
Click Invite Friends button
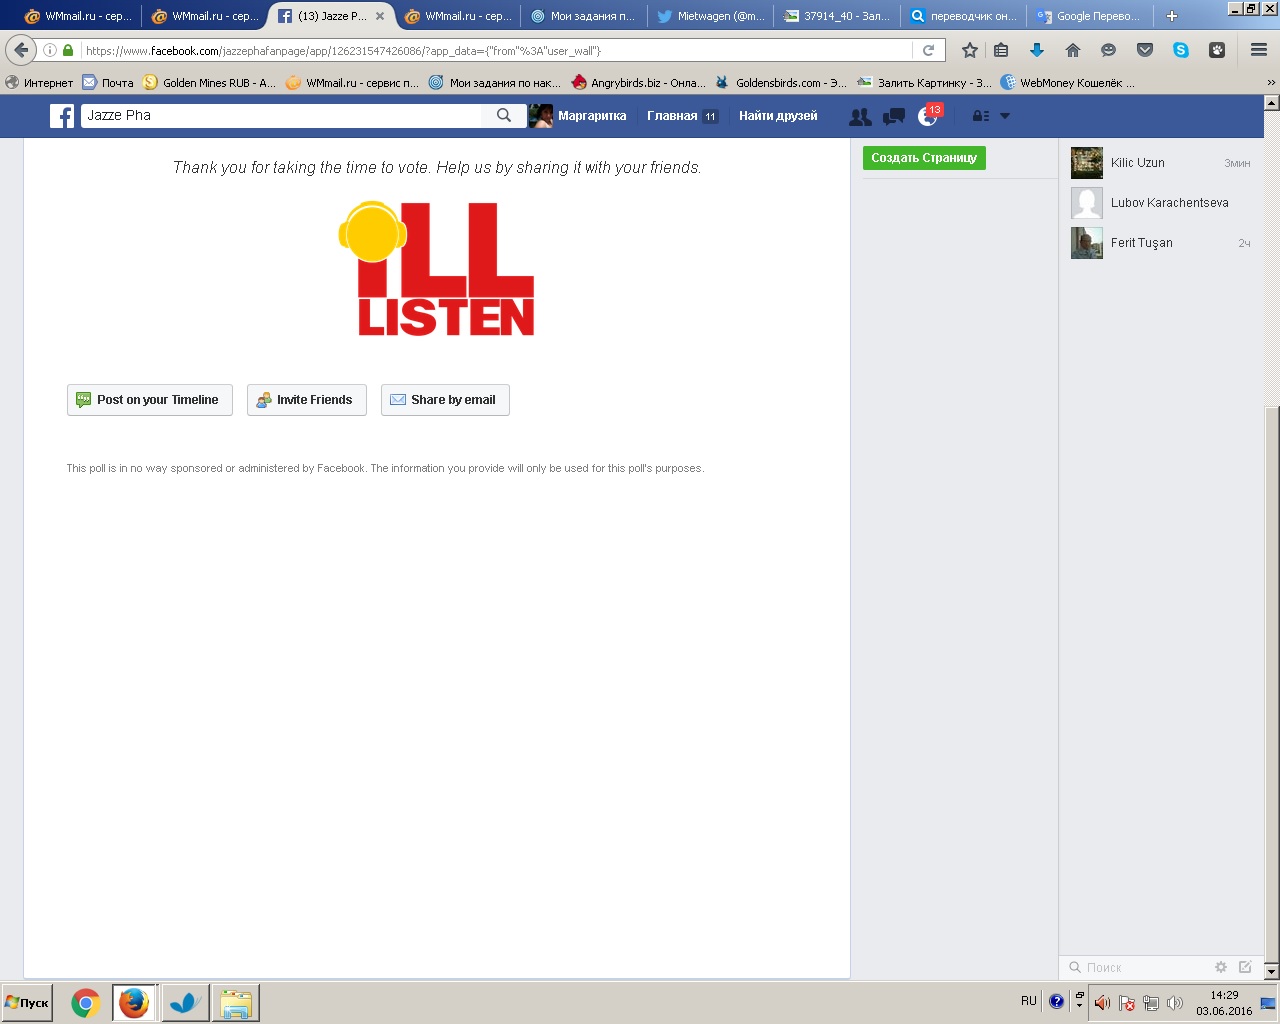[x=307, y=400]
